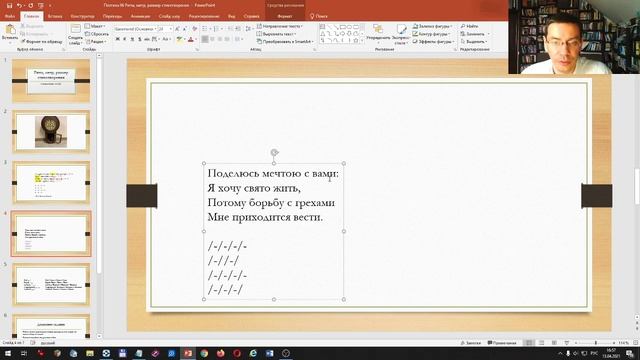Screen dimensions: 640x360
Task: Open the font name combo box
Action: (x=135, y=29)
